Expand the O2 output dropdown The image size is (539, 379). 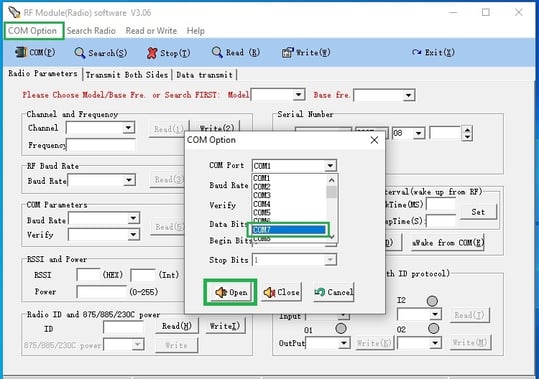[435, 343]
